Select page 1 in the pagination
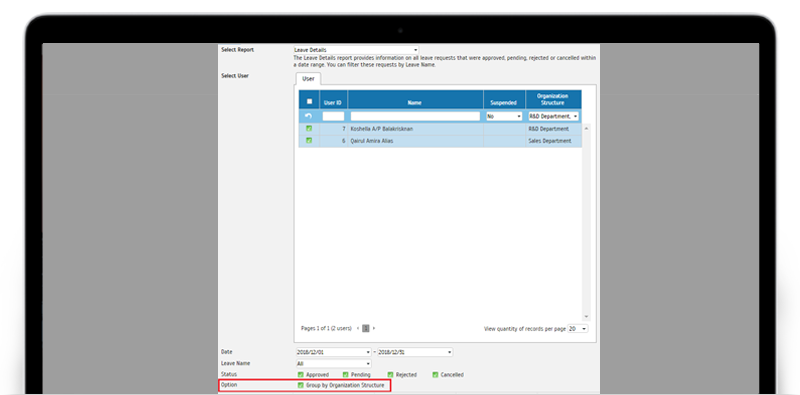 pyautogui.click(x=366, y=329)
